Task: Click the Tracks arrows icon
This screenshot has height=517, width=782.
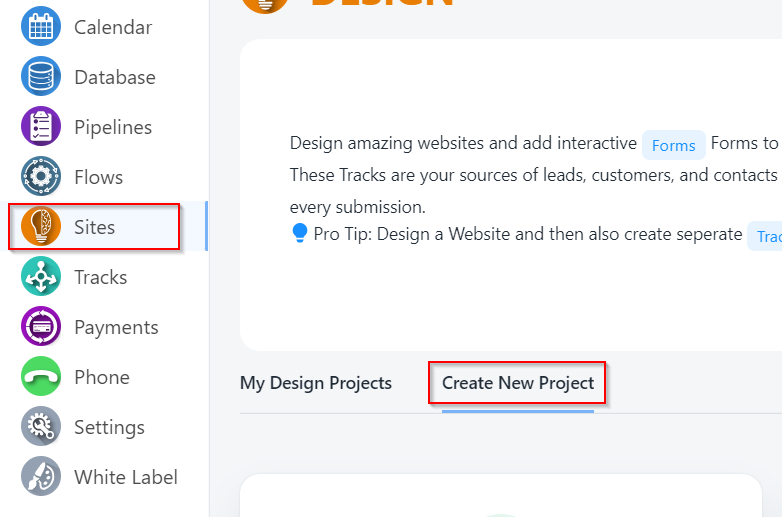Action: click(x=41, y=277)
